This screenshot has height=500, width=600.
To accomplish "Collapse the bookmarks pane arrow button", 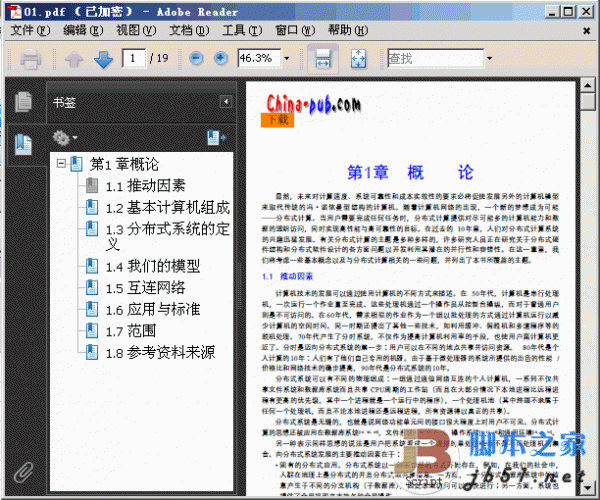I will [226, 102].
